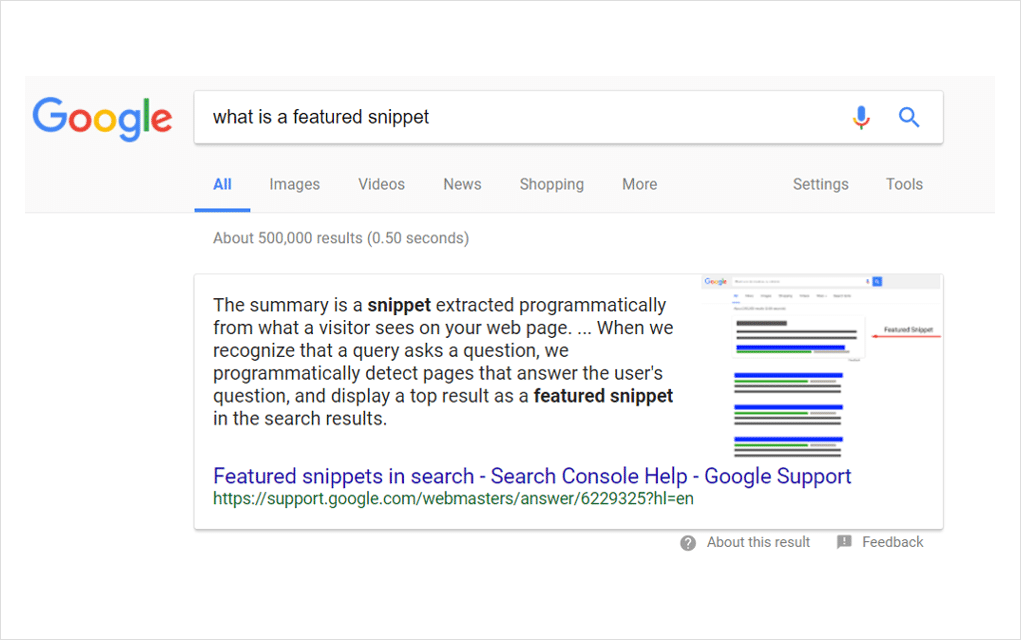
Task: Open Featured snippets in search result title
Action: [532, 476]
